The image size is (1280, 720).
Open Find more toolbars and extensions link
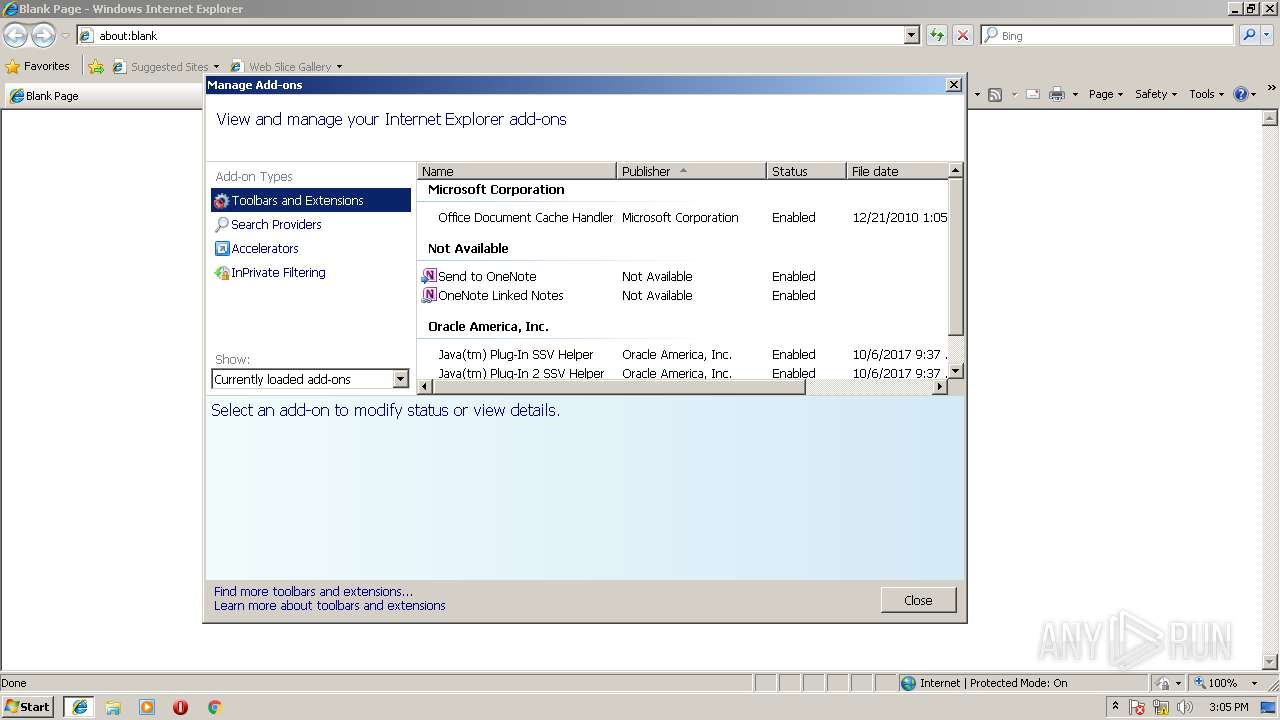click(313, 591)
